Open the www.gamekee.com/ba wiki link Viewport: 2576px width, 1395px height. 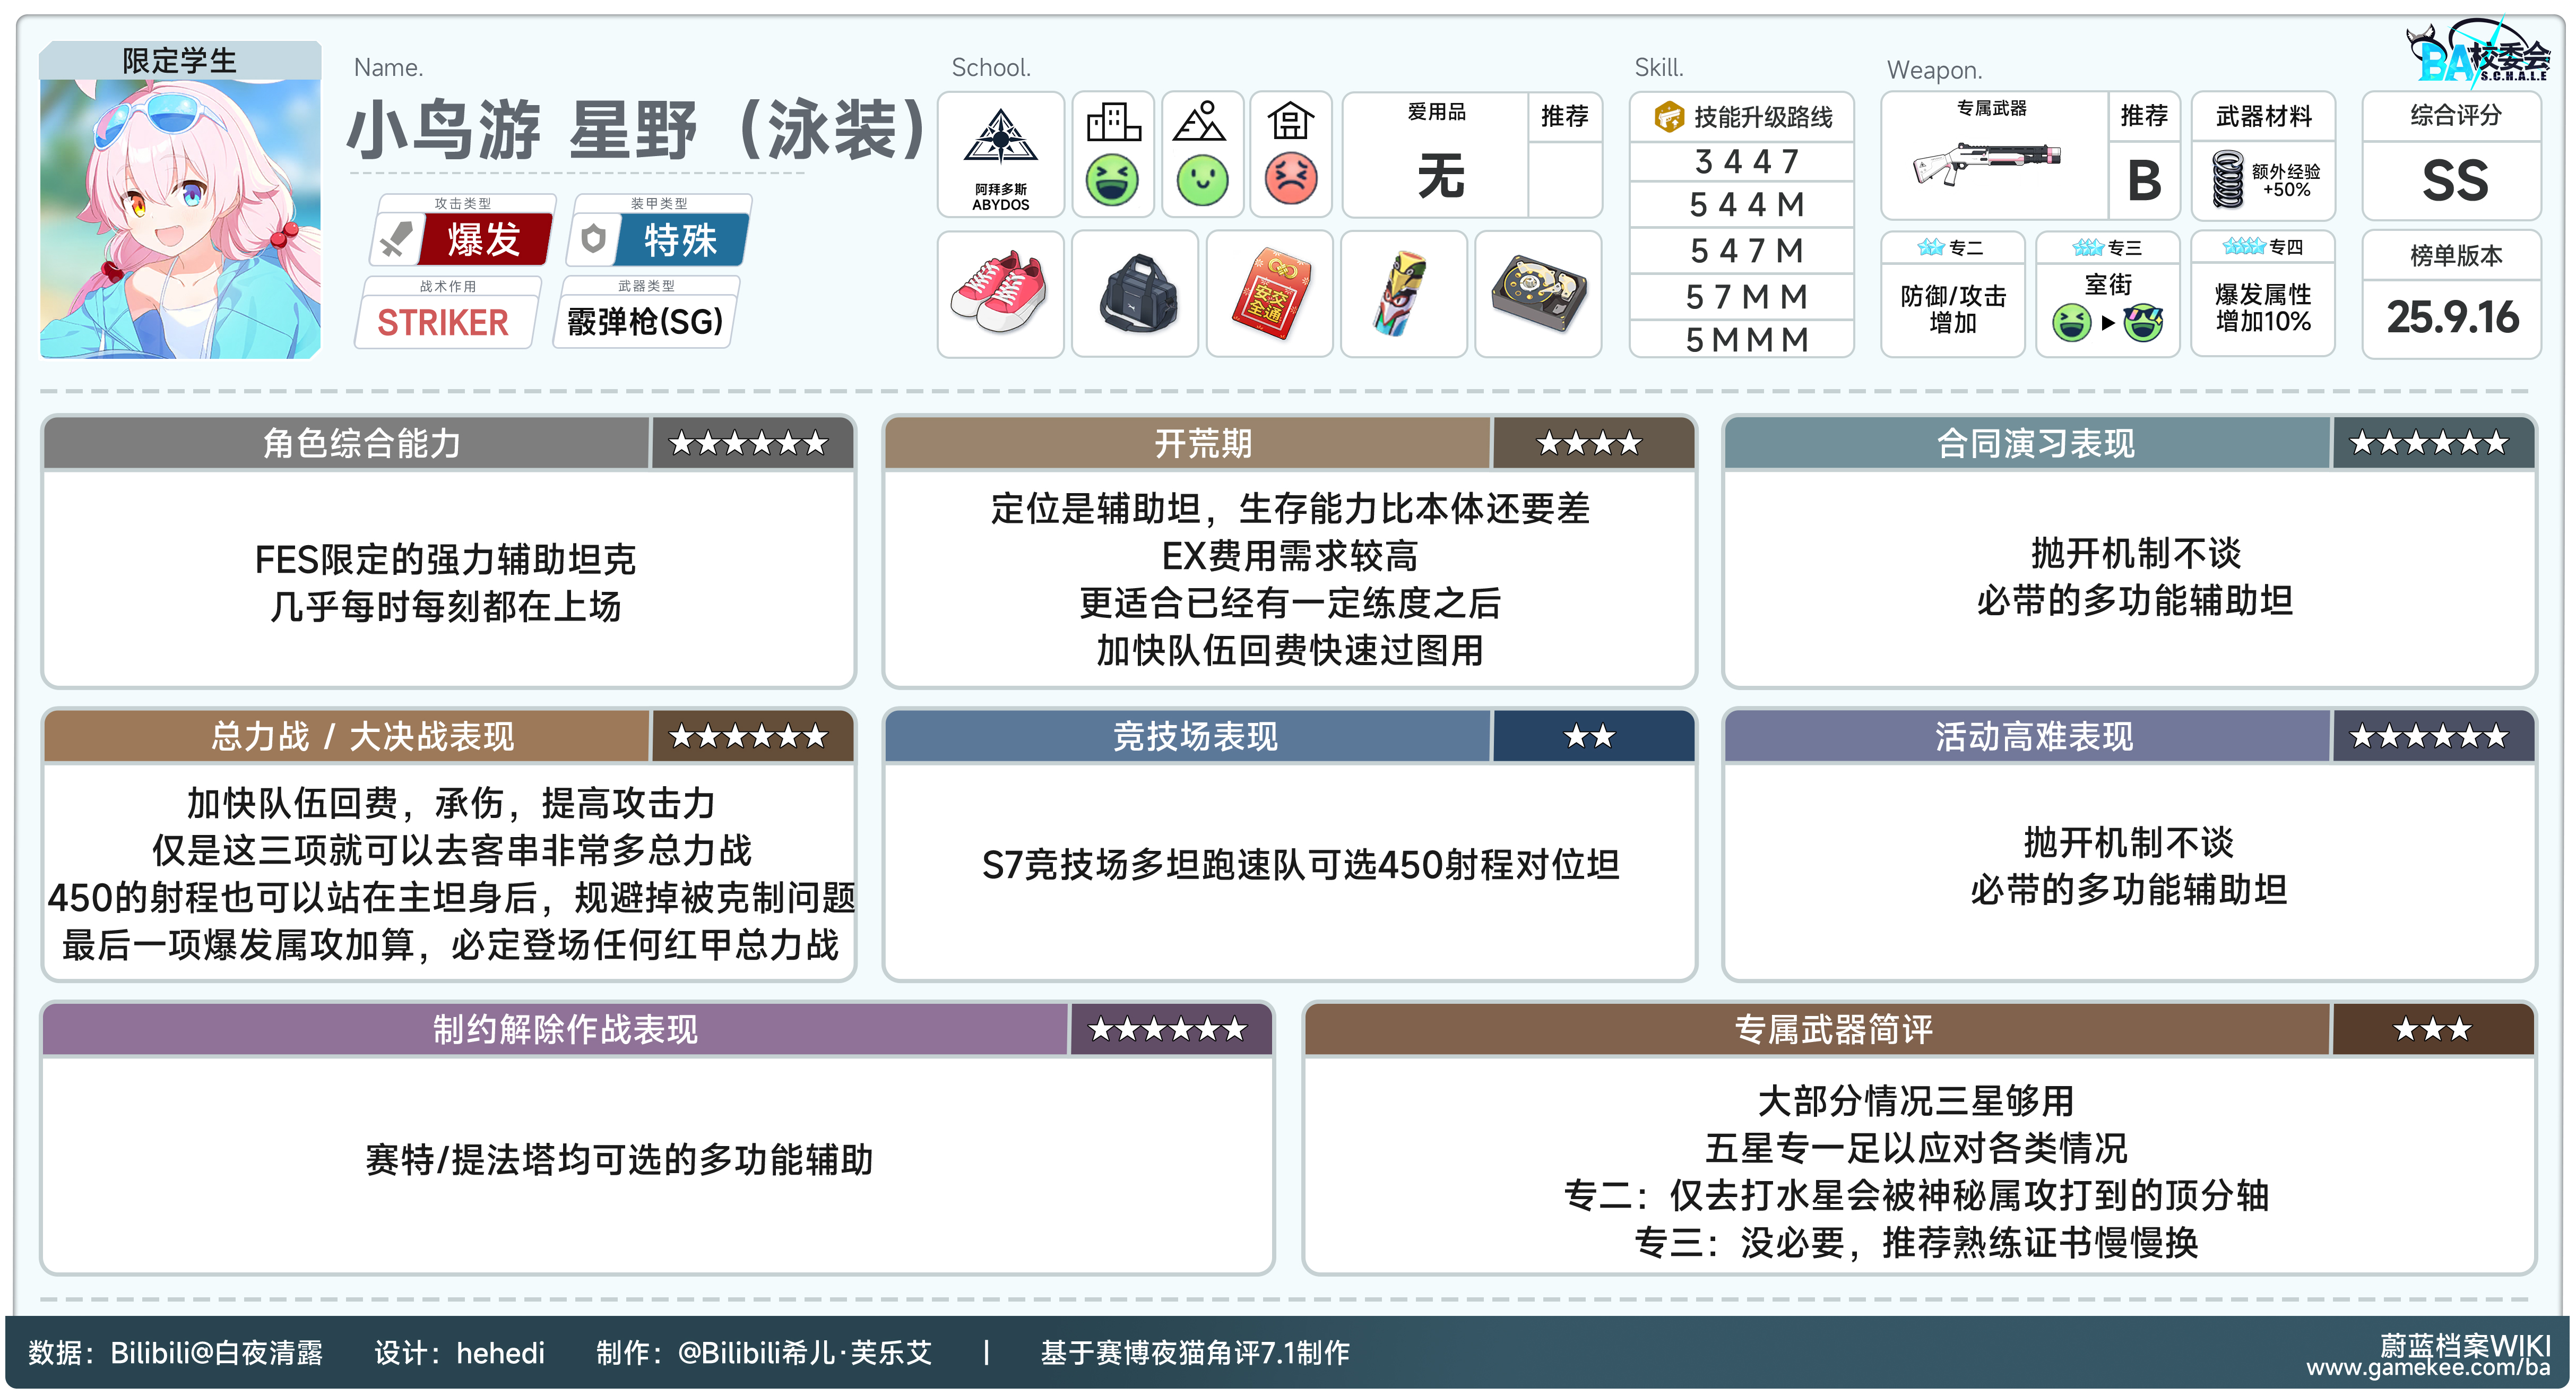[2428, 1367]
